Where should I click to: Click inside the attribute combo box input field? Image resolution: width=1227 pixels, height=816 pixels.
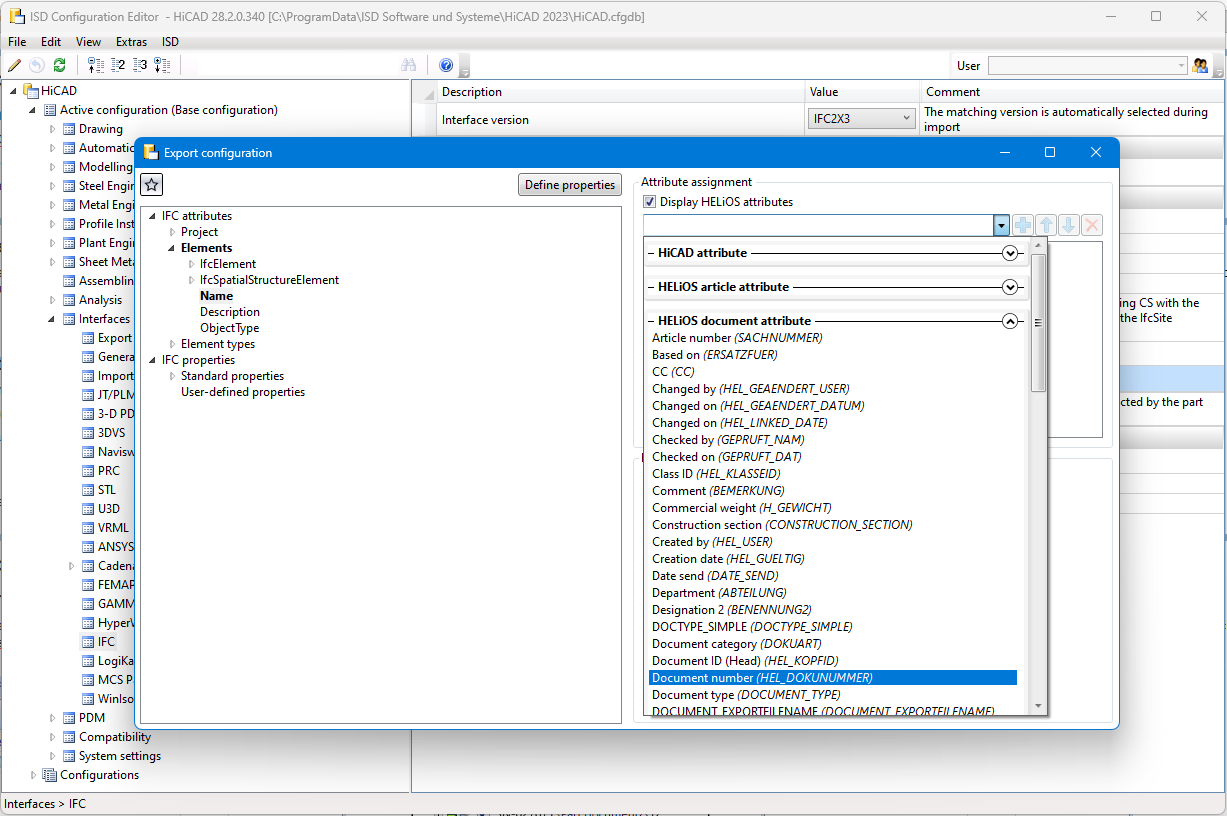click(x=819, y=225)
